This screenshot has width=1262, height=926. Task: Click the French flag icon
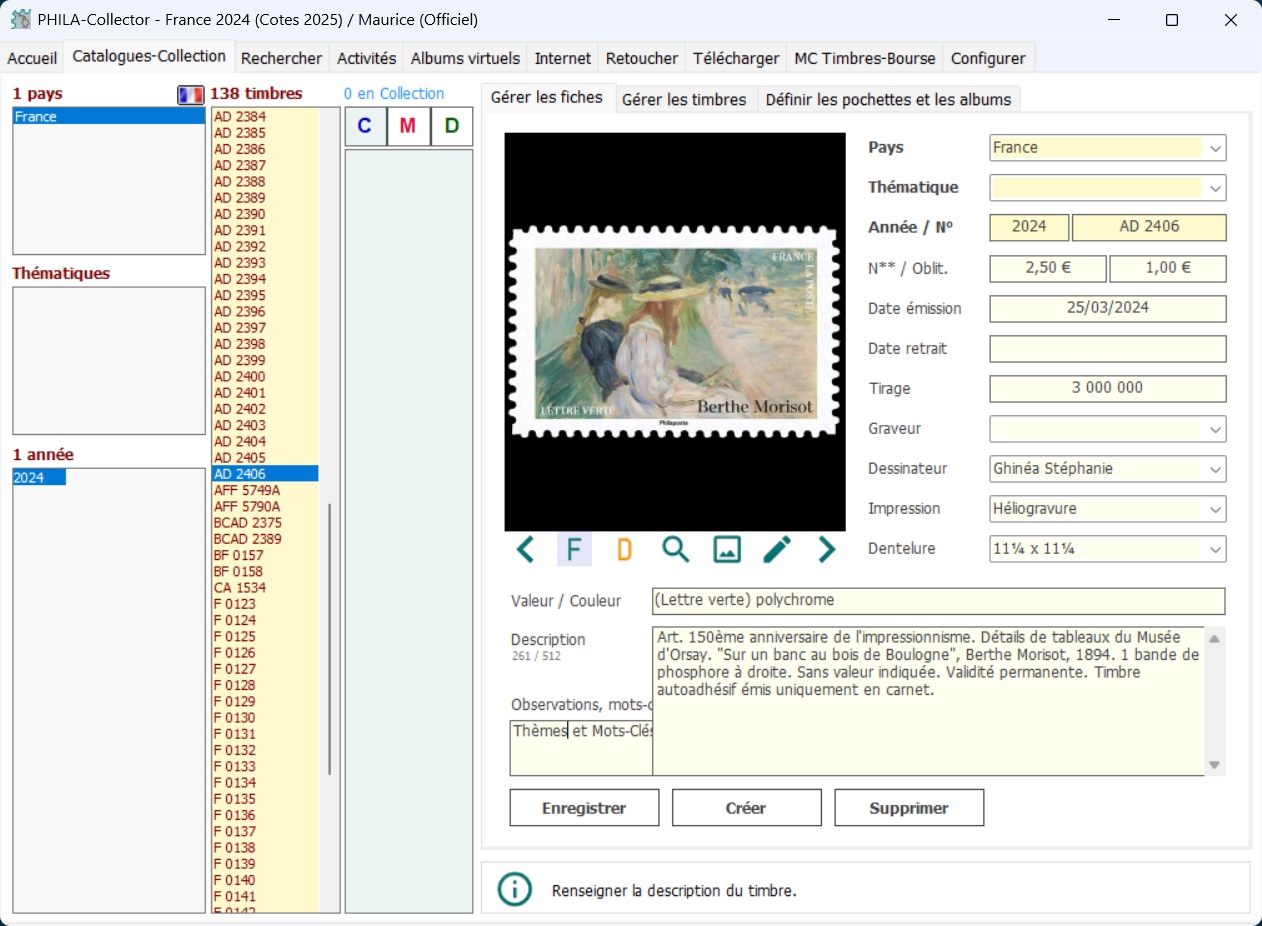coord(190,94)
